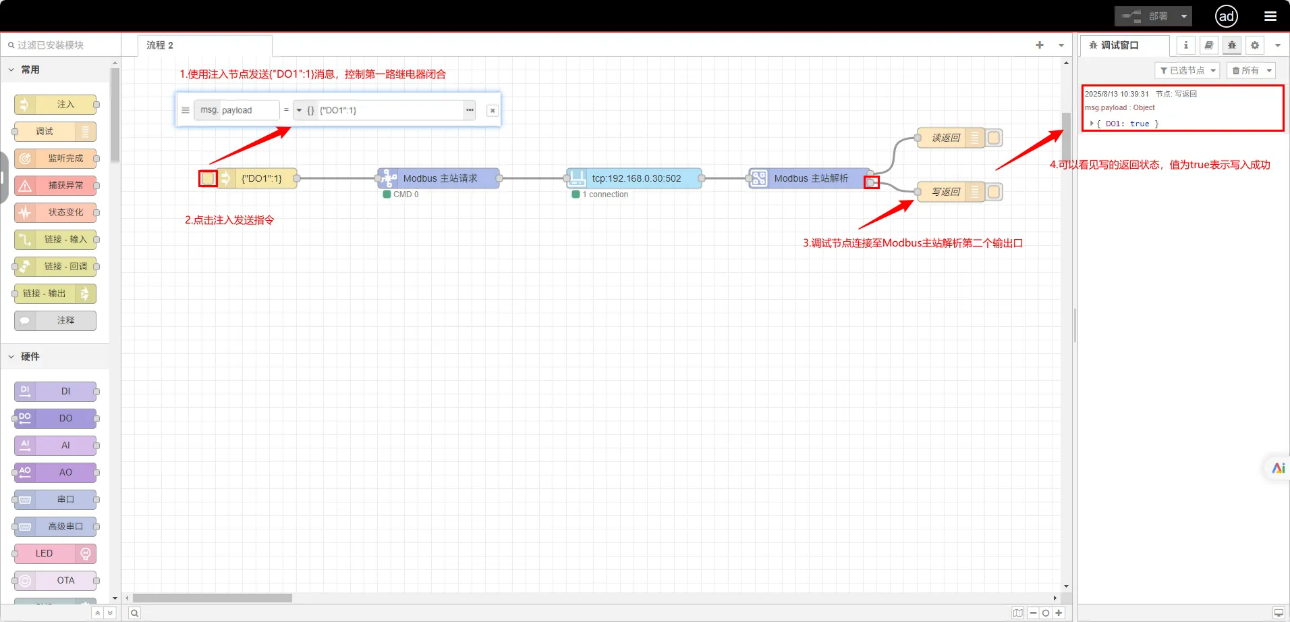Open the info sidebar tab icon
This screenshot has height=622, width=1290.
pos(1186,46)
